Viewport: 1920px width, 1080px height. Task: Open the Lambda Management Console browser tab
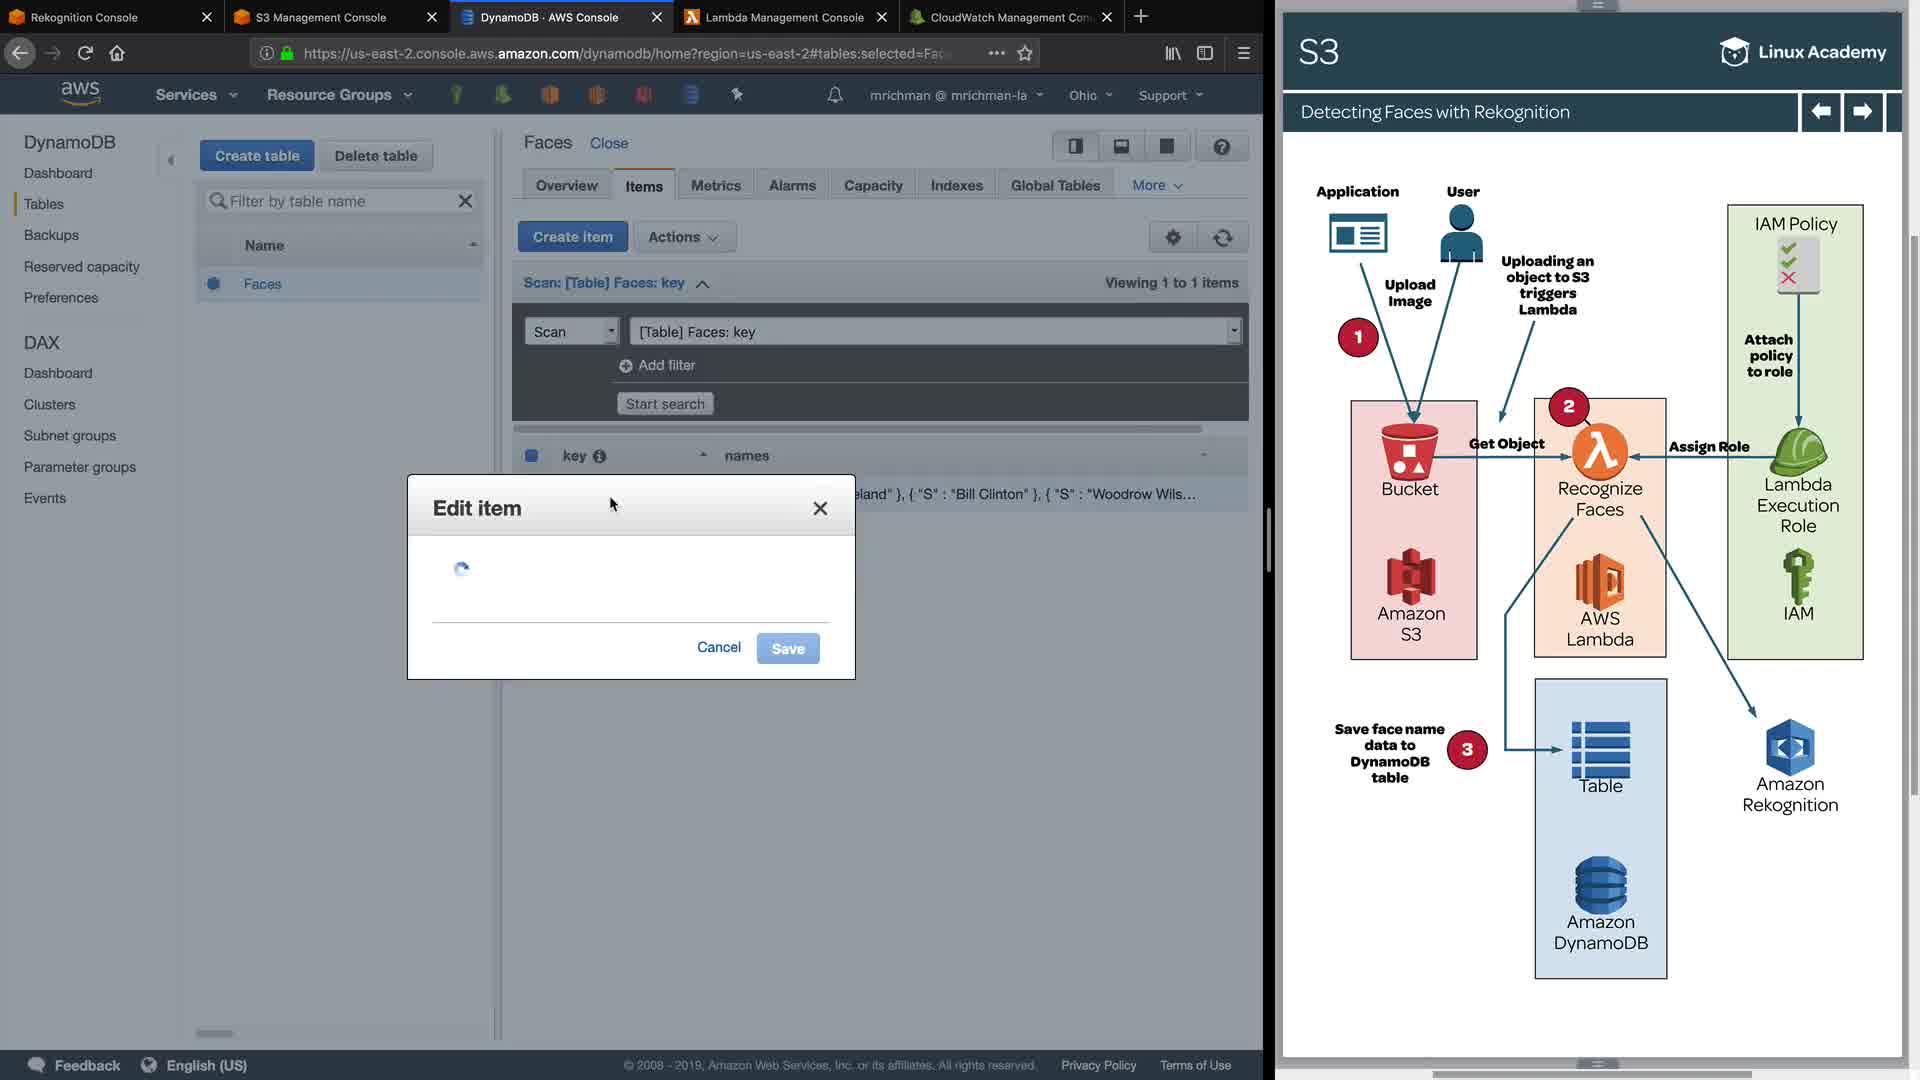pyautogui.click(x=784, y=17)
